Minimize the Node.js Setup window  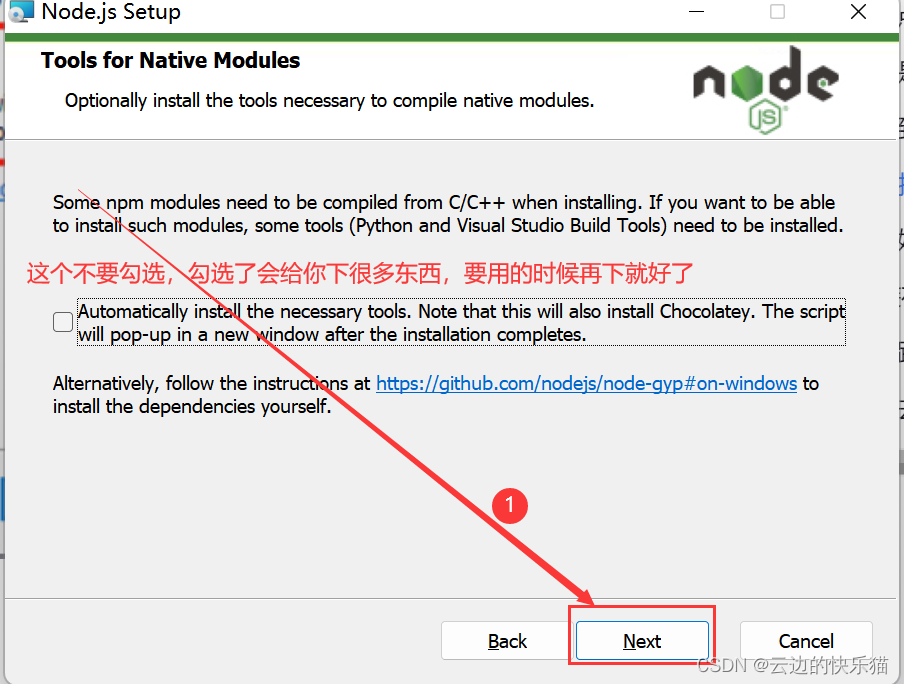click(x=697, y=12)
